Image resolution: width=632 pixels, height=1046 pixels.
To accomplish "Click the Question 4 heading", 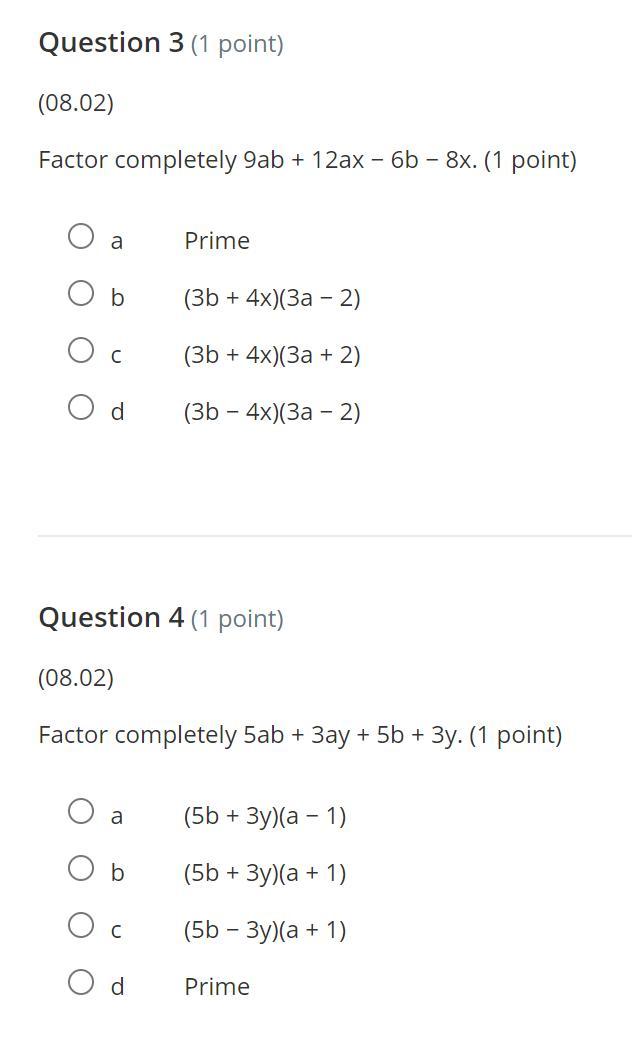I will coord(111,618).
